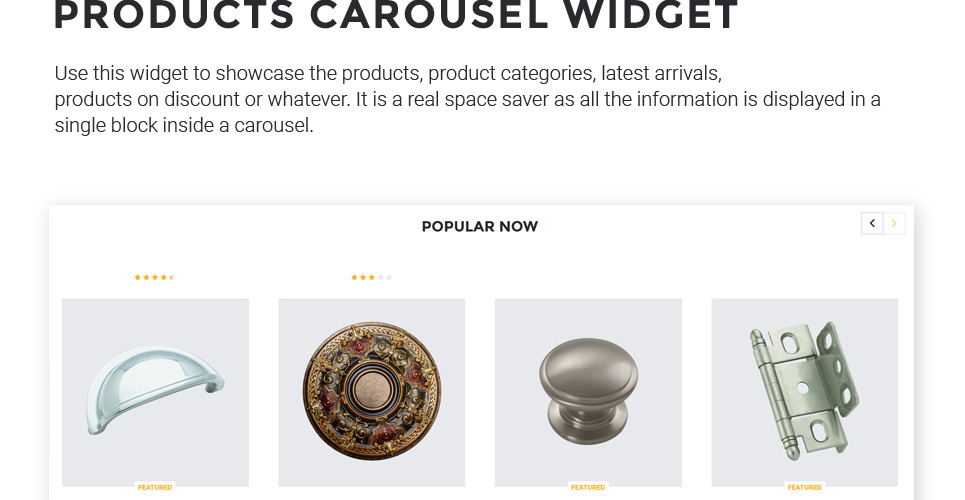Open the chrome cup pull handle product

pos(155,392)
